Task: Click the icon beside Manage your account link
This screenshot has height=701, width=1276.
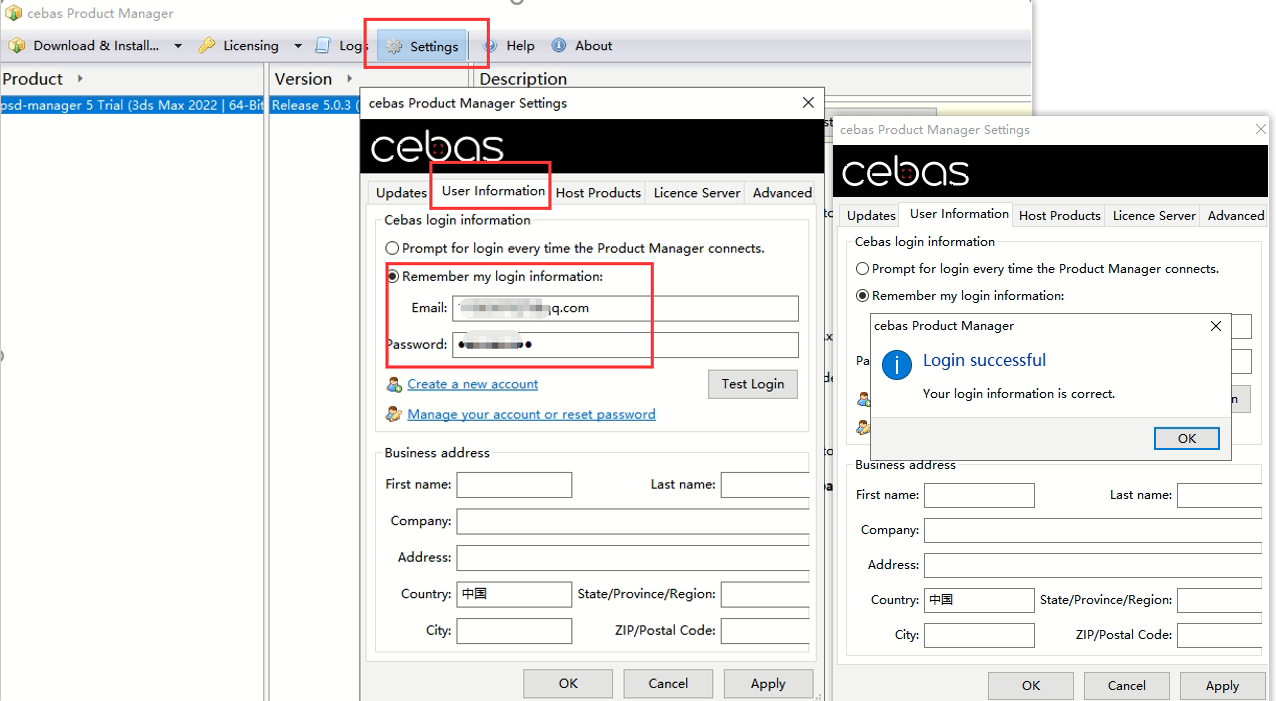Action: coord(395,415)
